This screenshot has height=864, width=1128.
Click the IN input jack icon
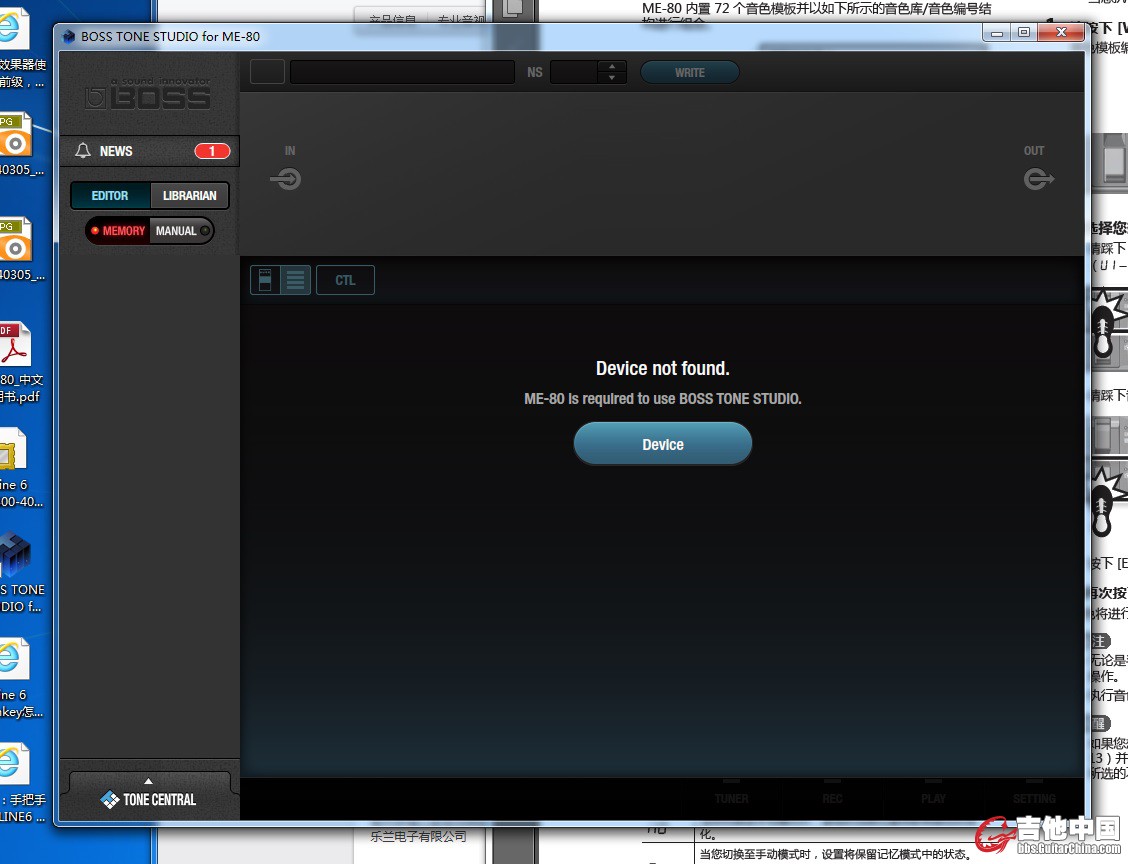286,179
